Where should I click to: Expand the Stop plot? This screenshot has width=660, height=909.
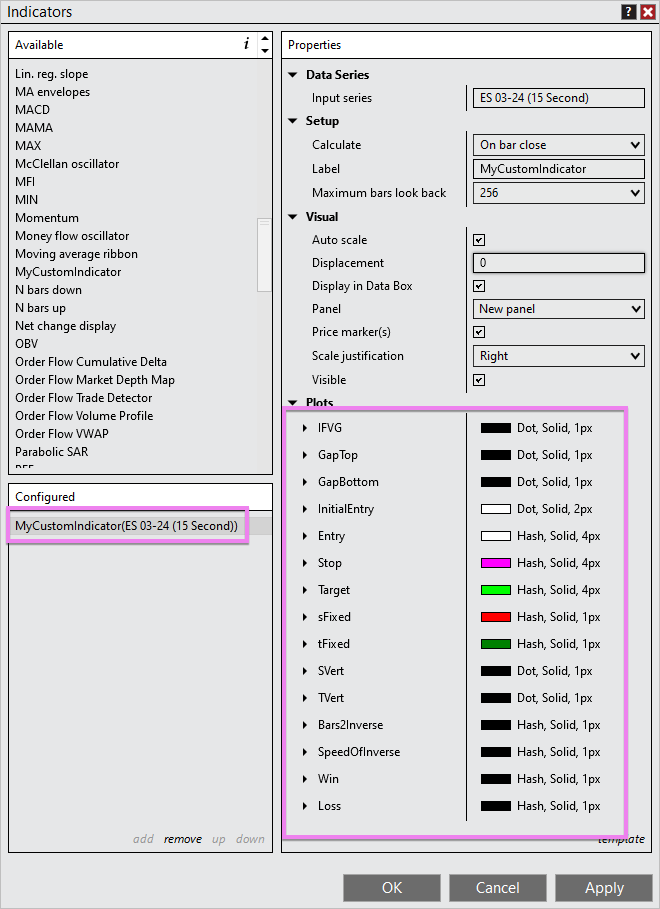(304, 563)
